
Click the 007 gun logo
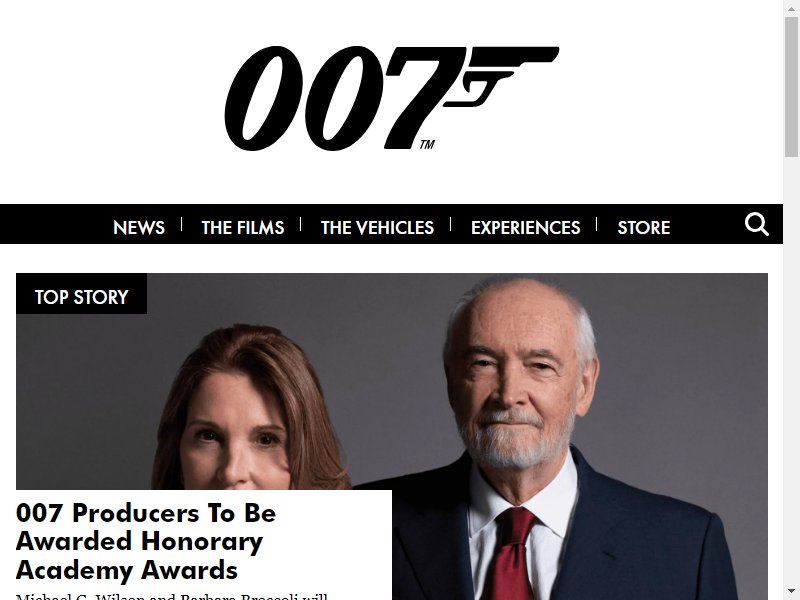click(391, 98)
